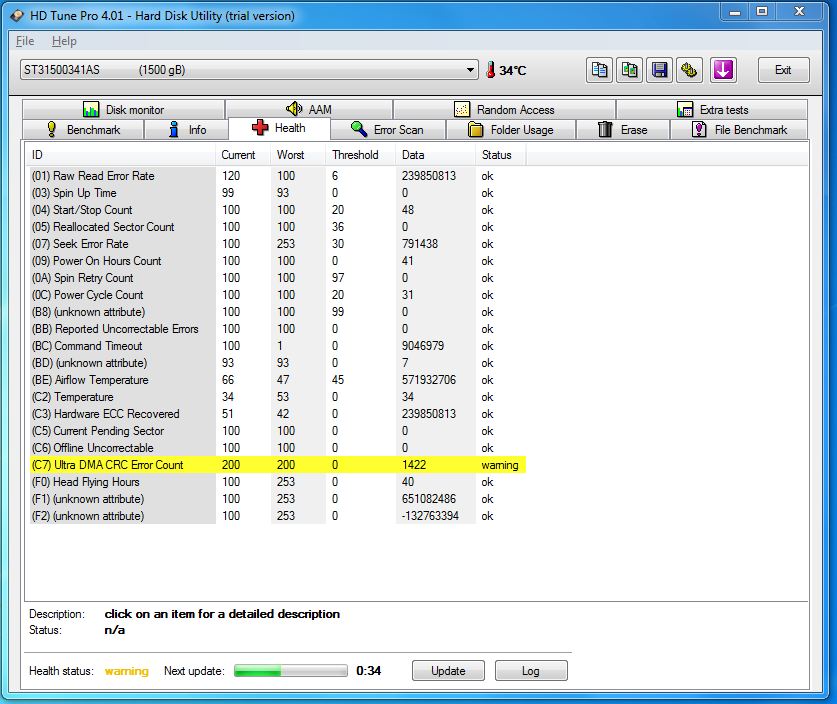Screen dimensions: 837x704
Task: Select the Offline Uncorrectable row
Action: pos(278,448)
